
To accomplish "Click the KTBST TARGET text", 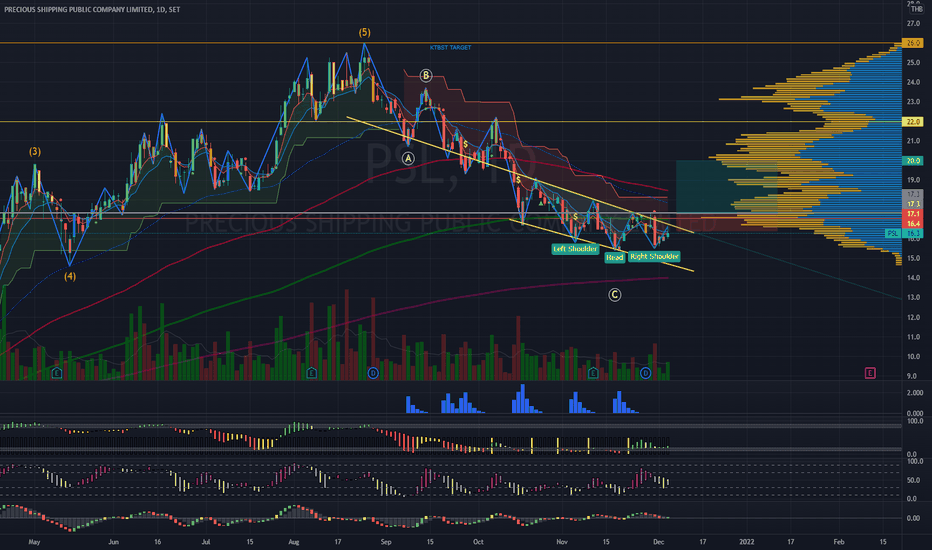I will tap(451, 48).
